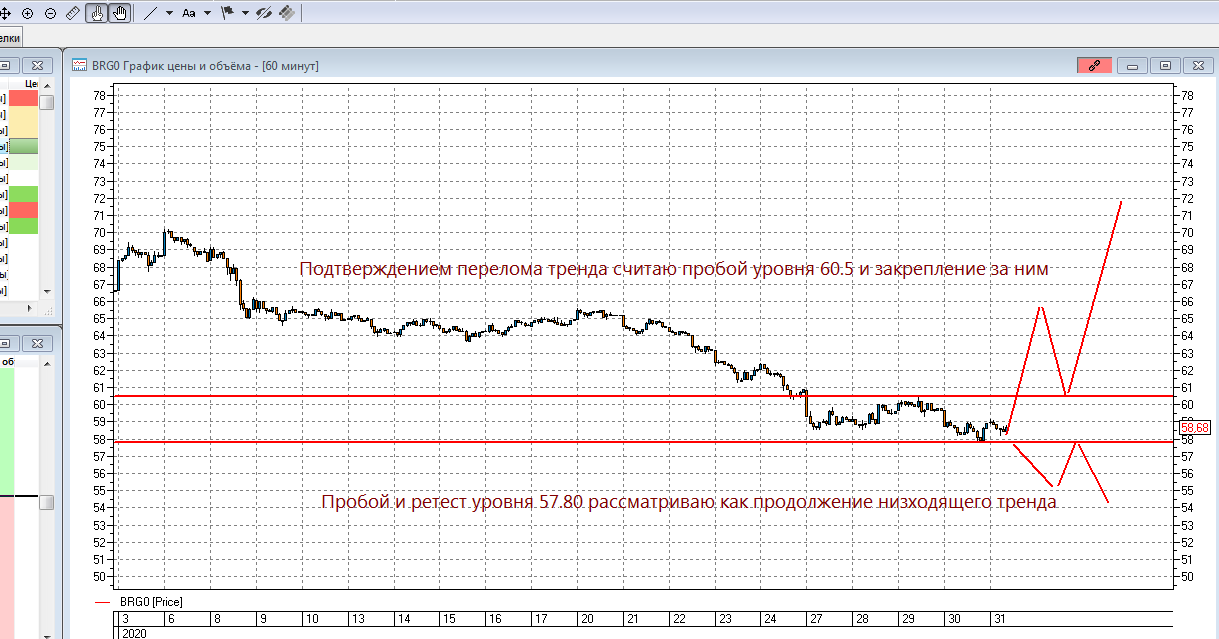Click the text annotation about level 57.80
This screenshot has height=639, width=1219.
tap(689, 502)
